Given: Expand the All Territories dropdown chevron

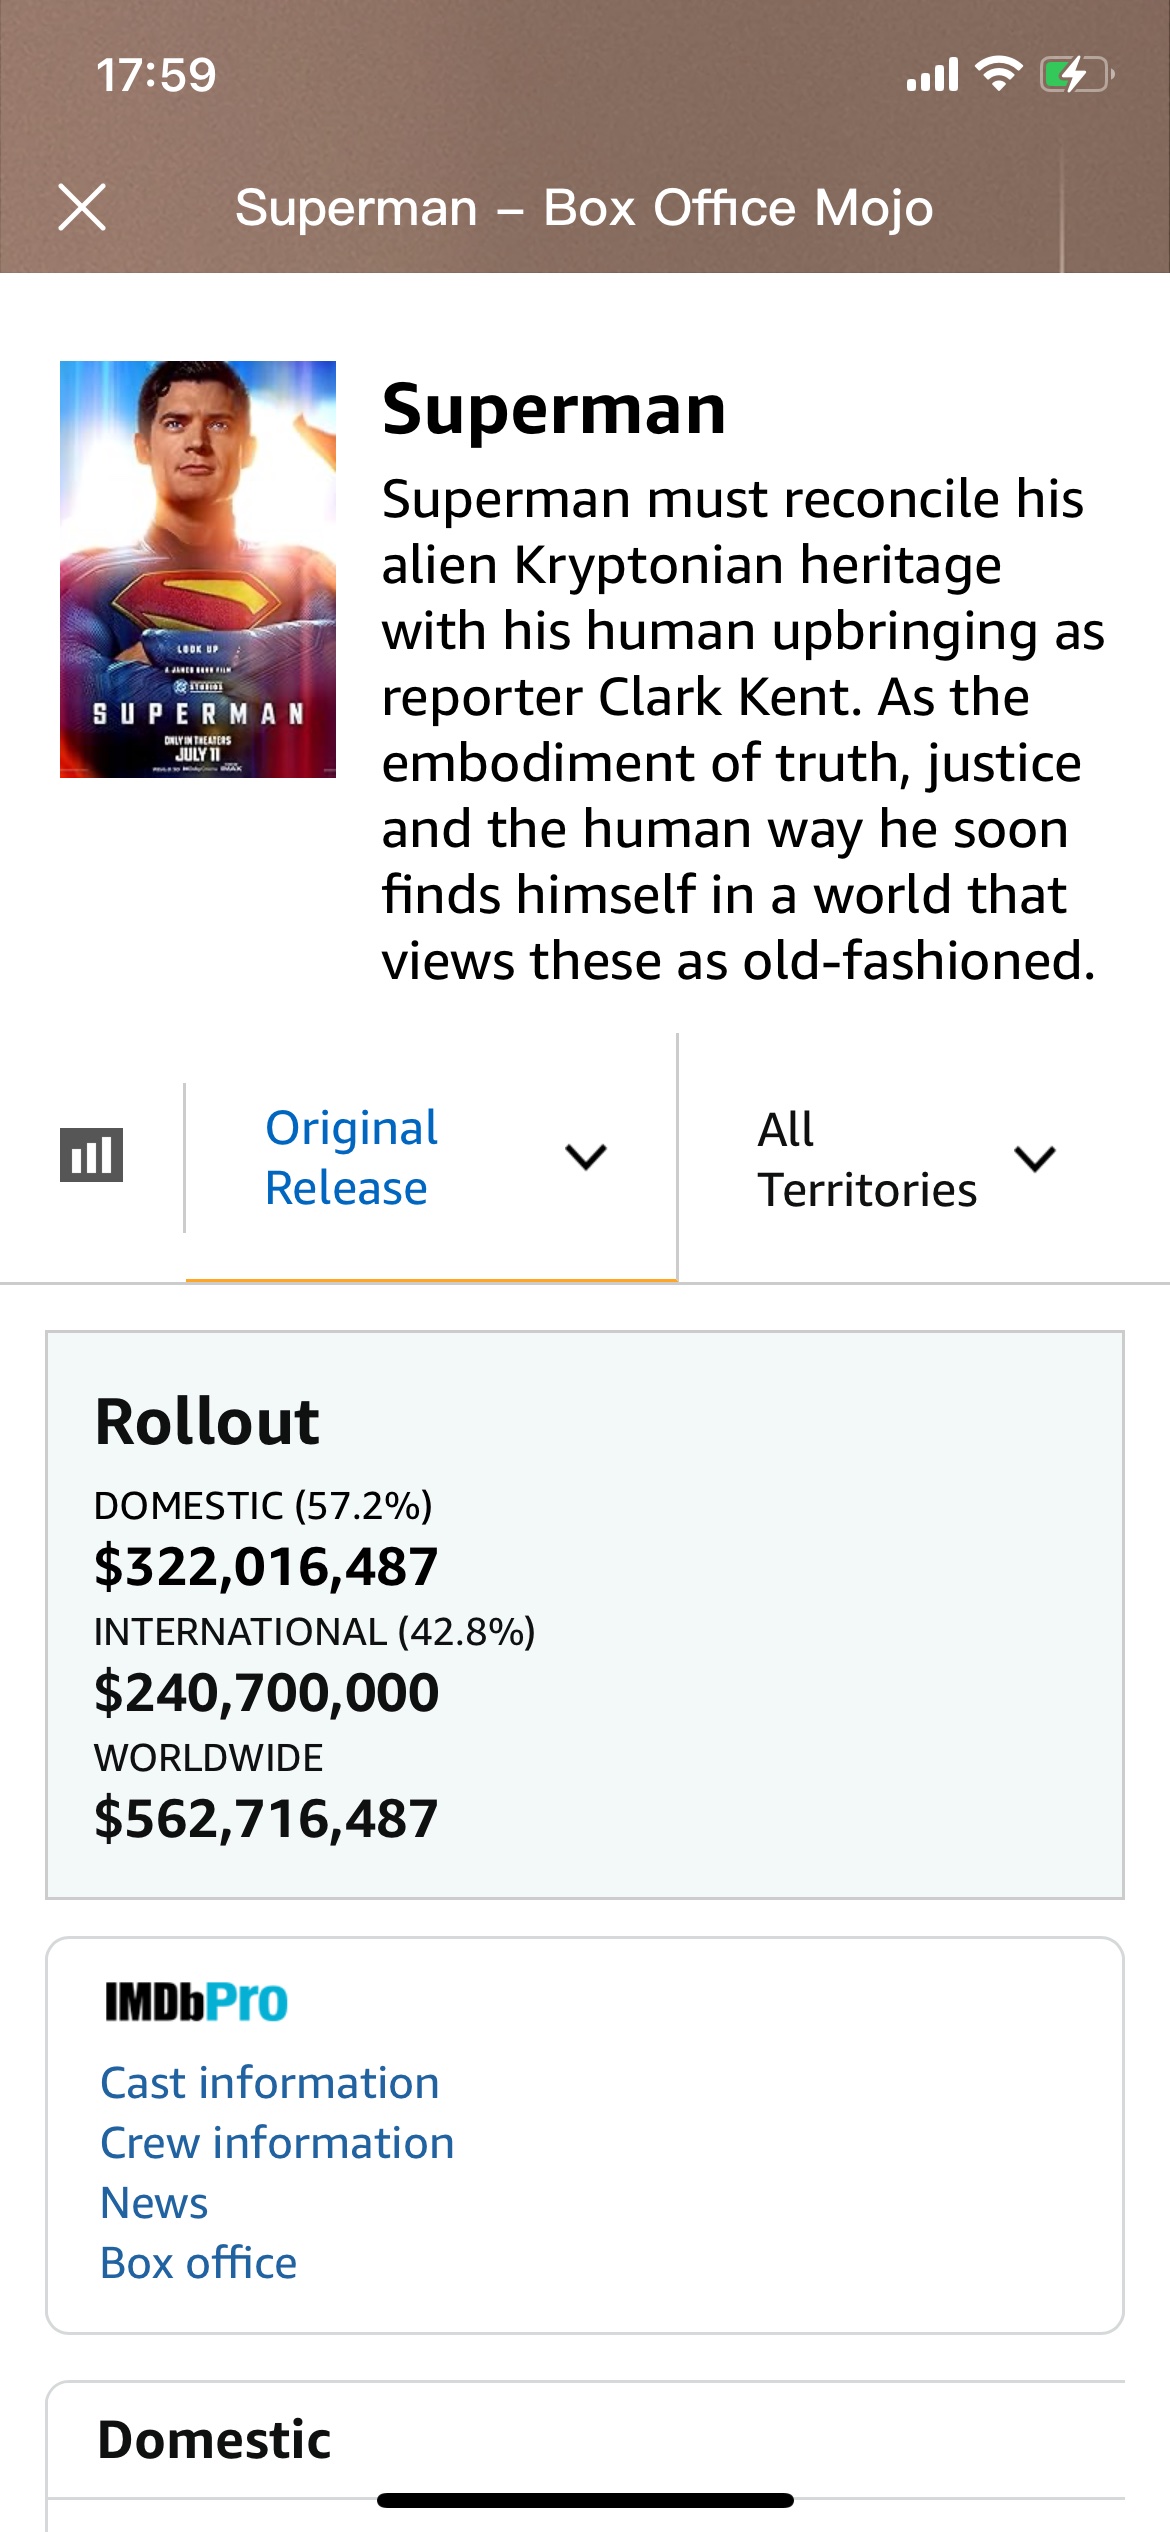Looking at the screenshot, I should tap(1035, 1158).
